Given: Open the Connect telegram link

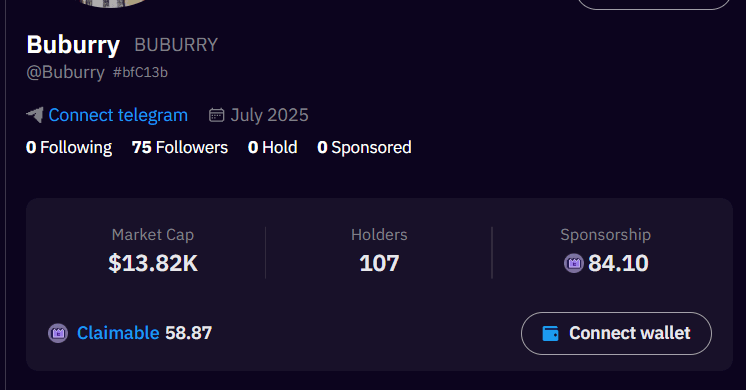Looking at the screenshot, I should (118, 115).
